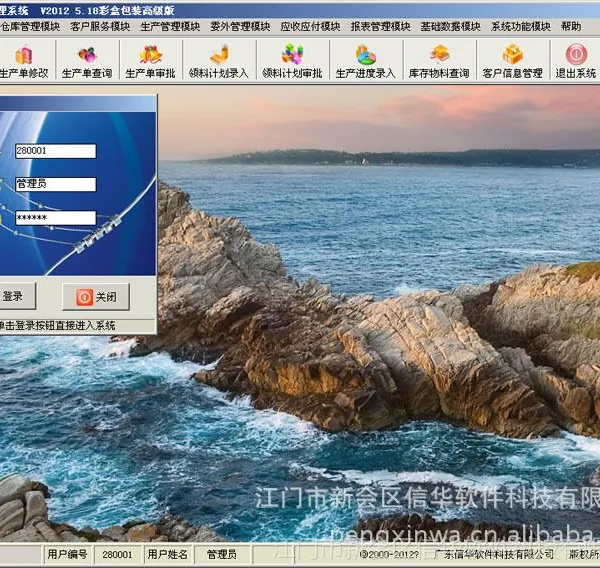This screenshot has height=568, width=600.
Task: Click the 用户姓名 label in the status bar
Action: (x=168, y=554)
